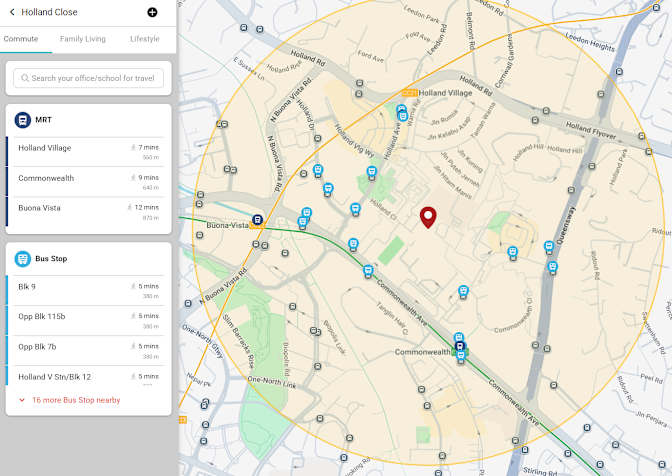672x476 pixels.
Task: Select Holland Village MRT row
Action: click(x=88, y=152)
